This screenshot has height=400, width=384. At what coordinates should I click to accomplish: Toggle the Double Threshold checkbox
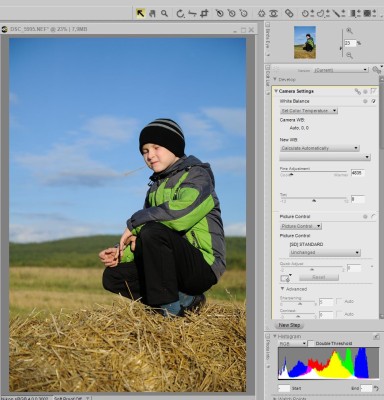[311, 343]
